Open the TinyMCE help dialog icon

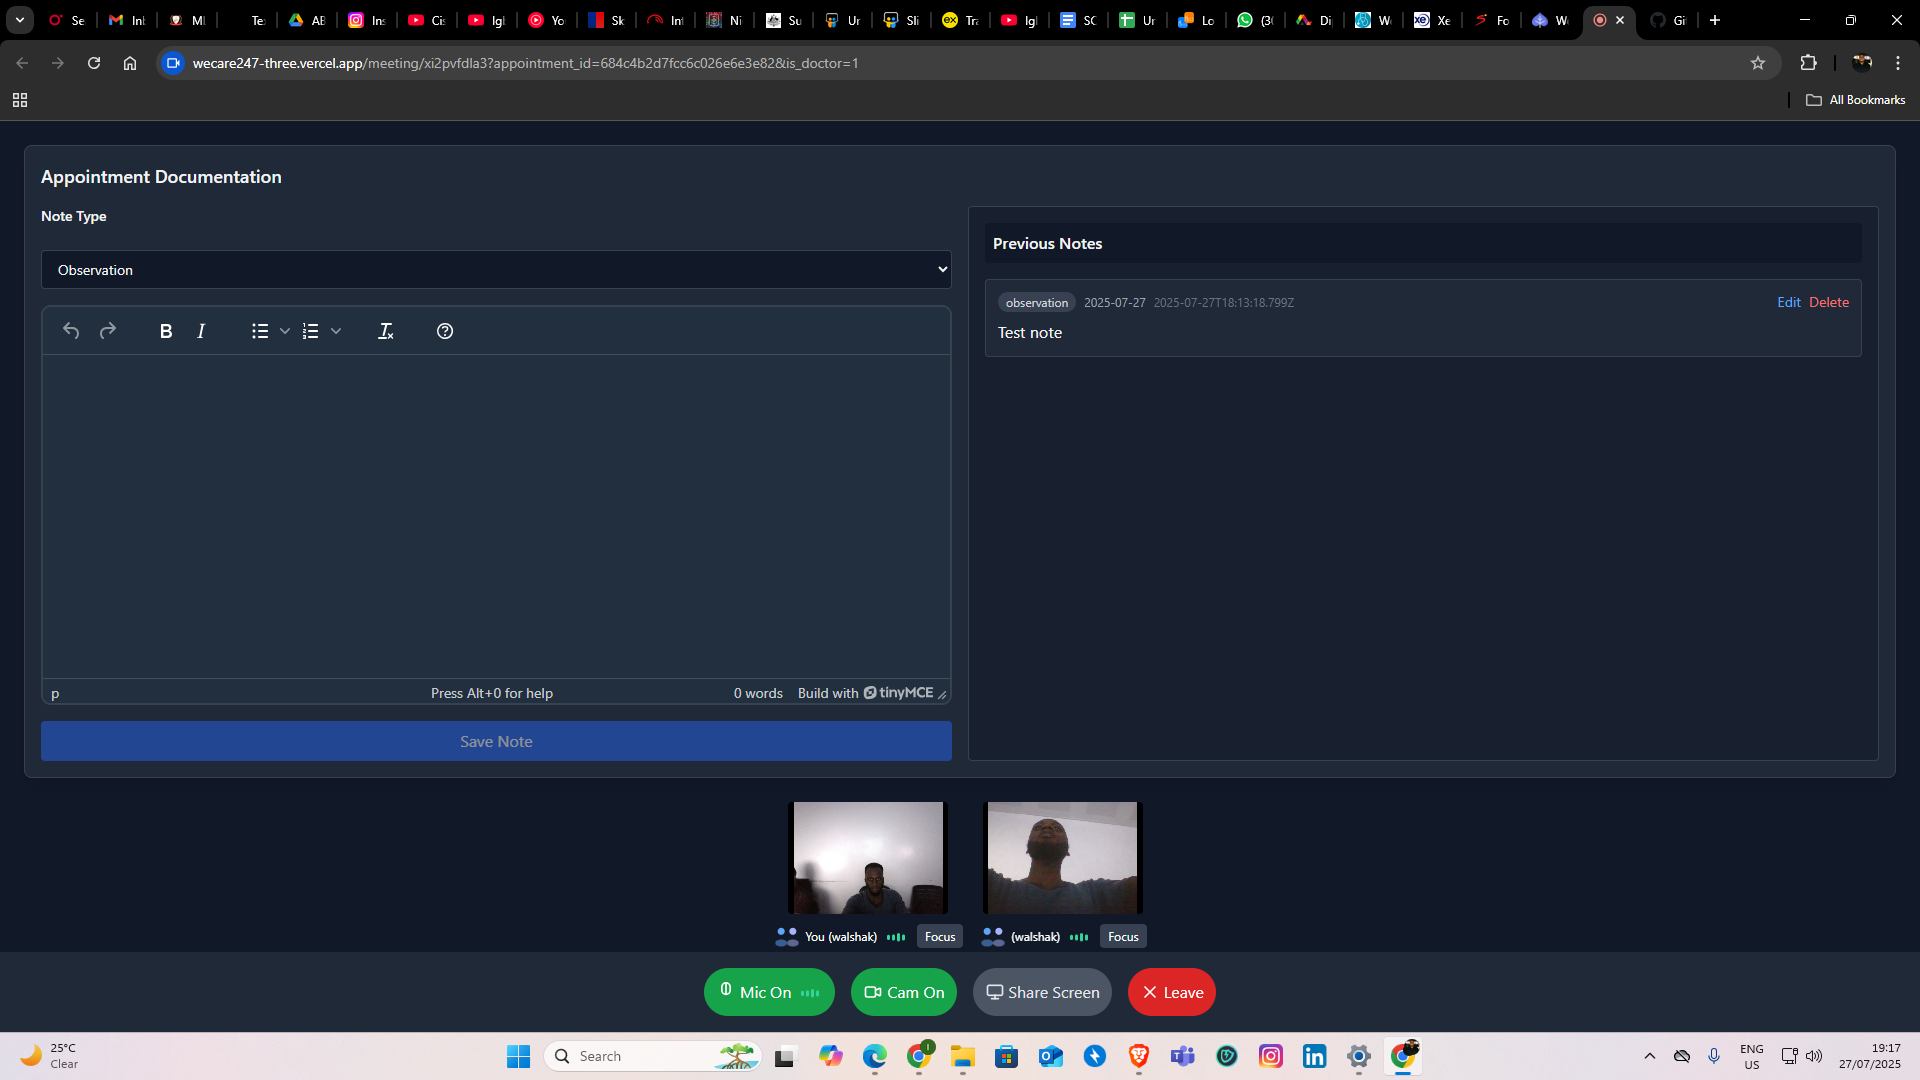click(444, 331)
